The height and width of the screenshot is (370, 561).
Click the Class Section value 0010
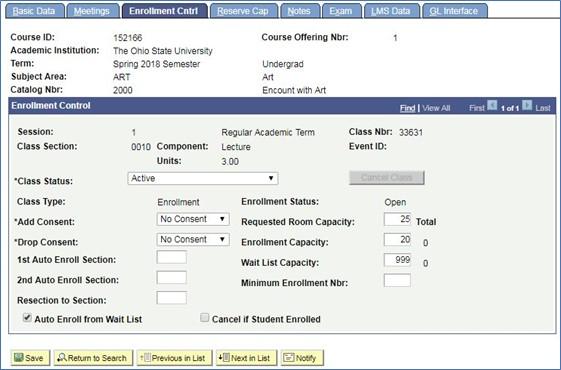(141, 147)
